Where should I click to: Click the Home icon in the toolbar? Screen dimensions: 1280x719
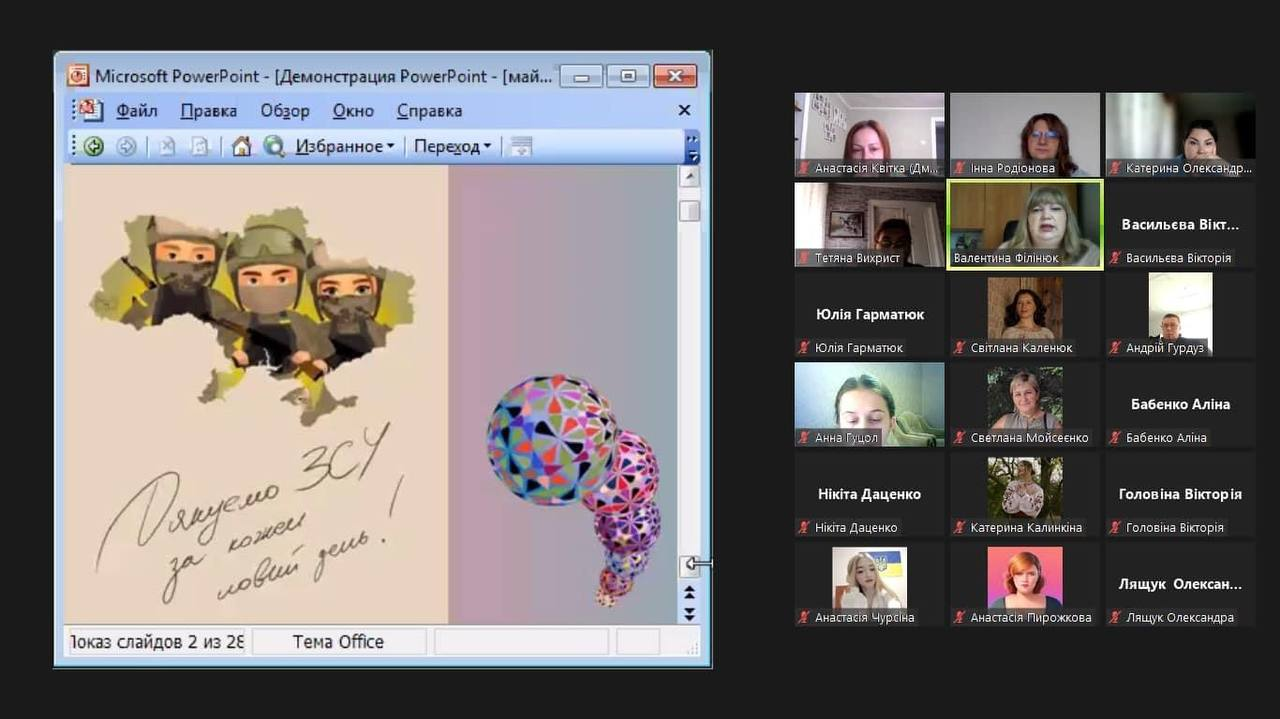click(x=241, y=147)
